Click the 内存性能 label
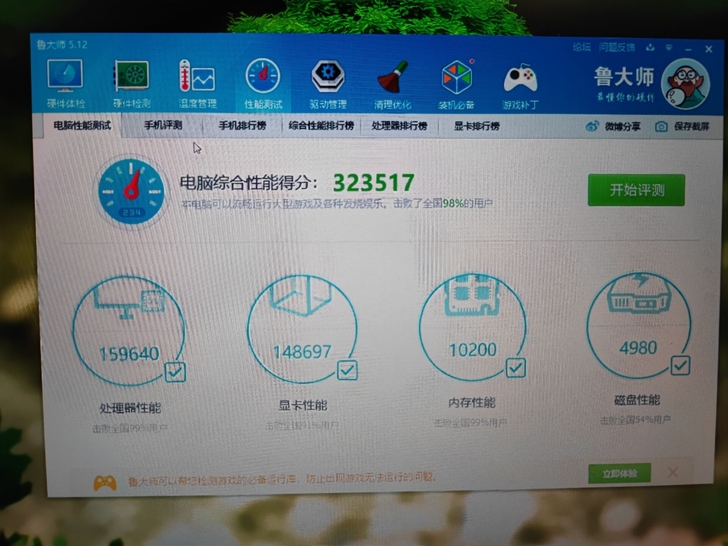 pyautogui.click(x=472, y=403)
